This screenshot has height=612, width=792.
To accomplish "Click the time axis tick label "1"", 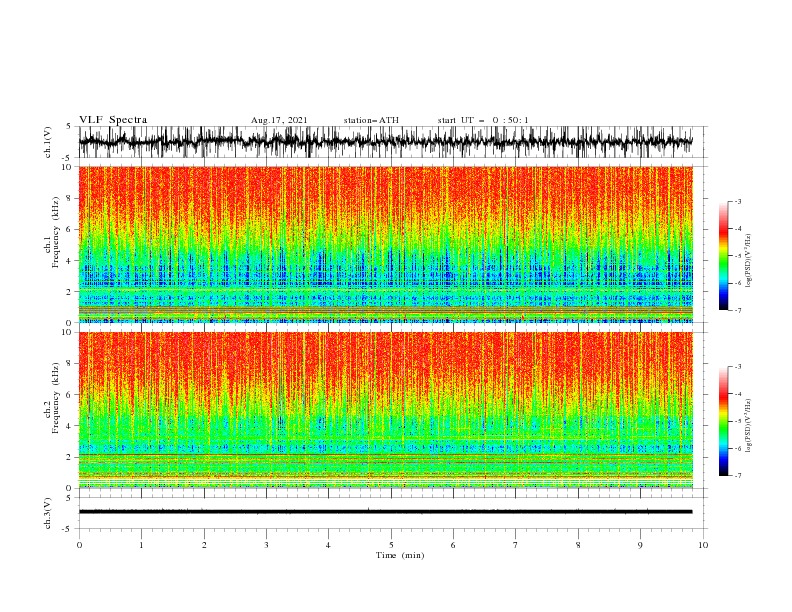I will click(141, 545).
